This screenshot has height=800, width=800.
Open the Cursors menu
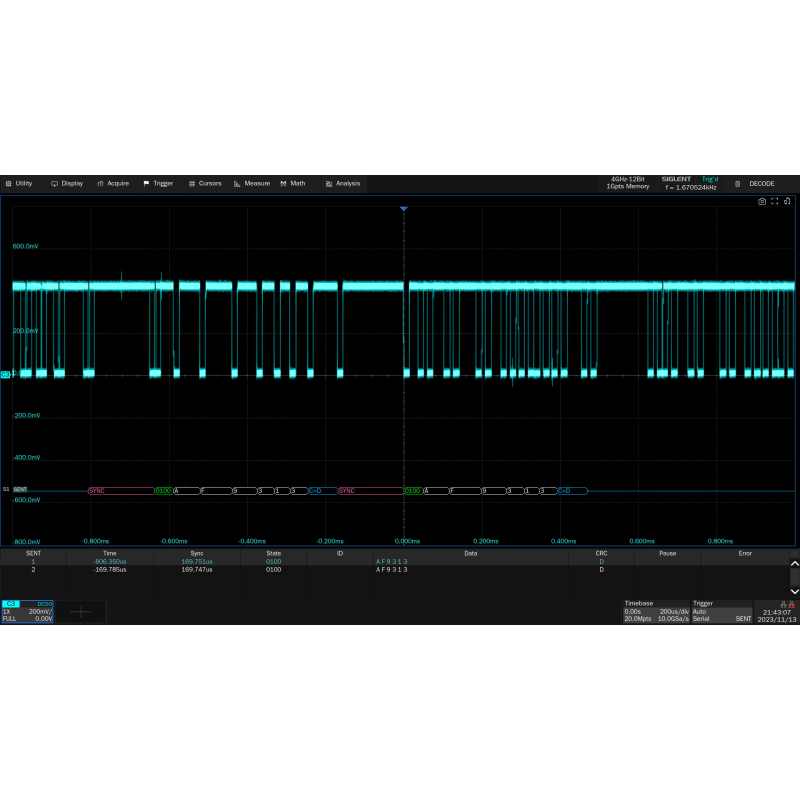[x=205, y=184]
